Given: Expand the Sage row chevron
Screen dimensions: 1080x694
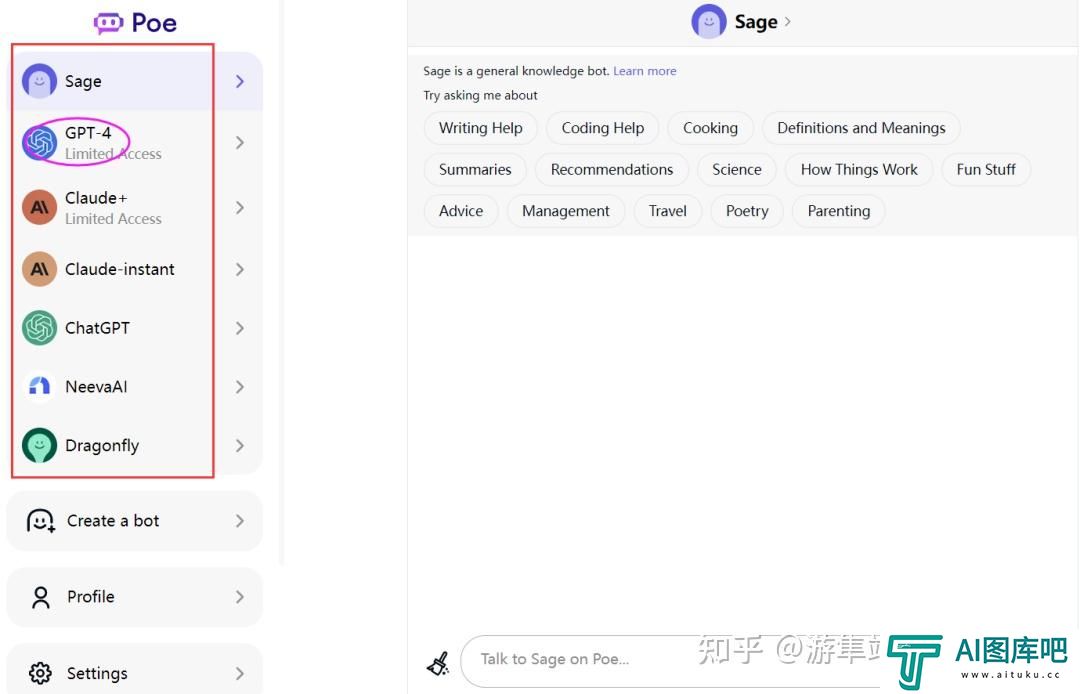Looking at the screenshot, I should tap(240, 81).
